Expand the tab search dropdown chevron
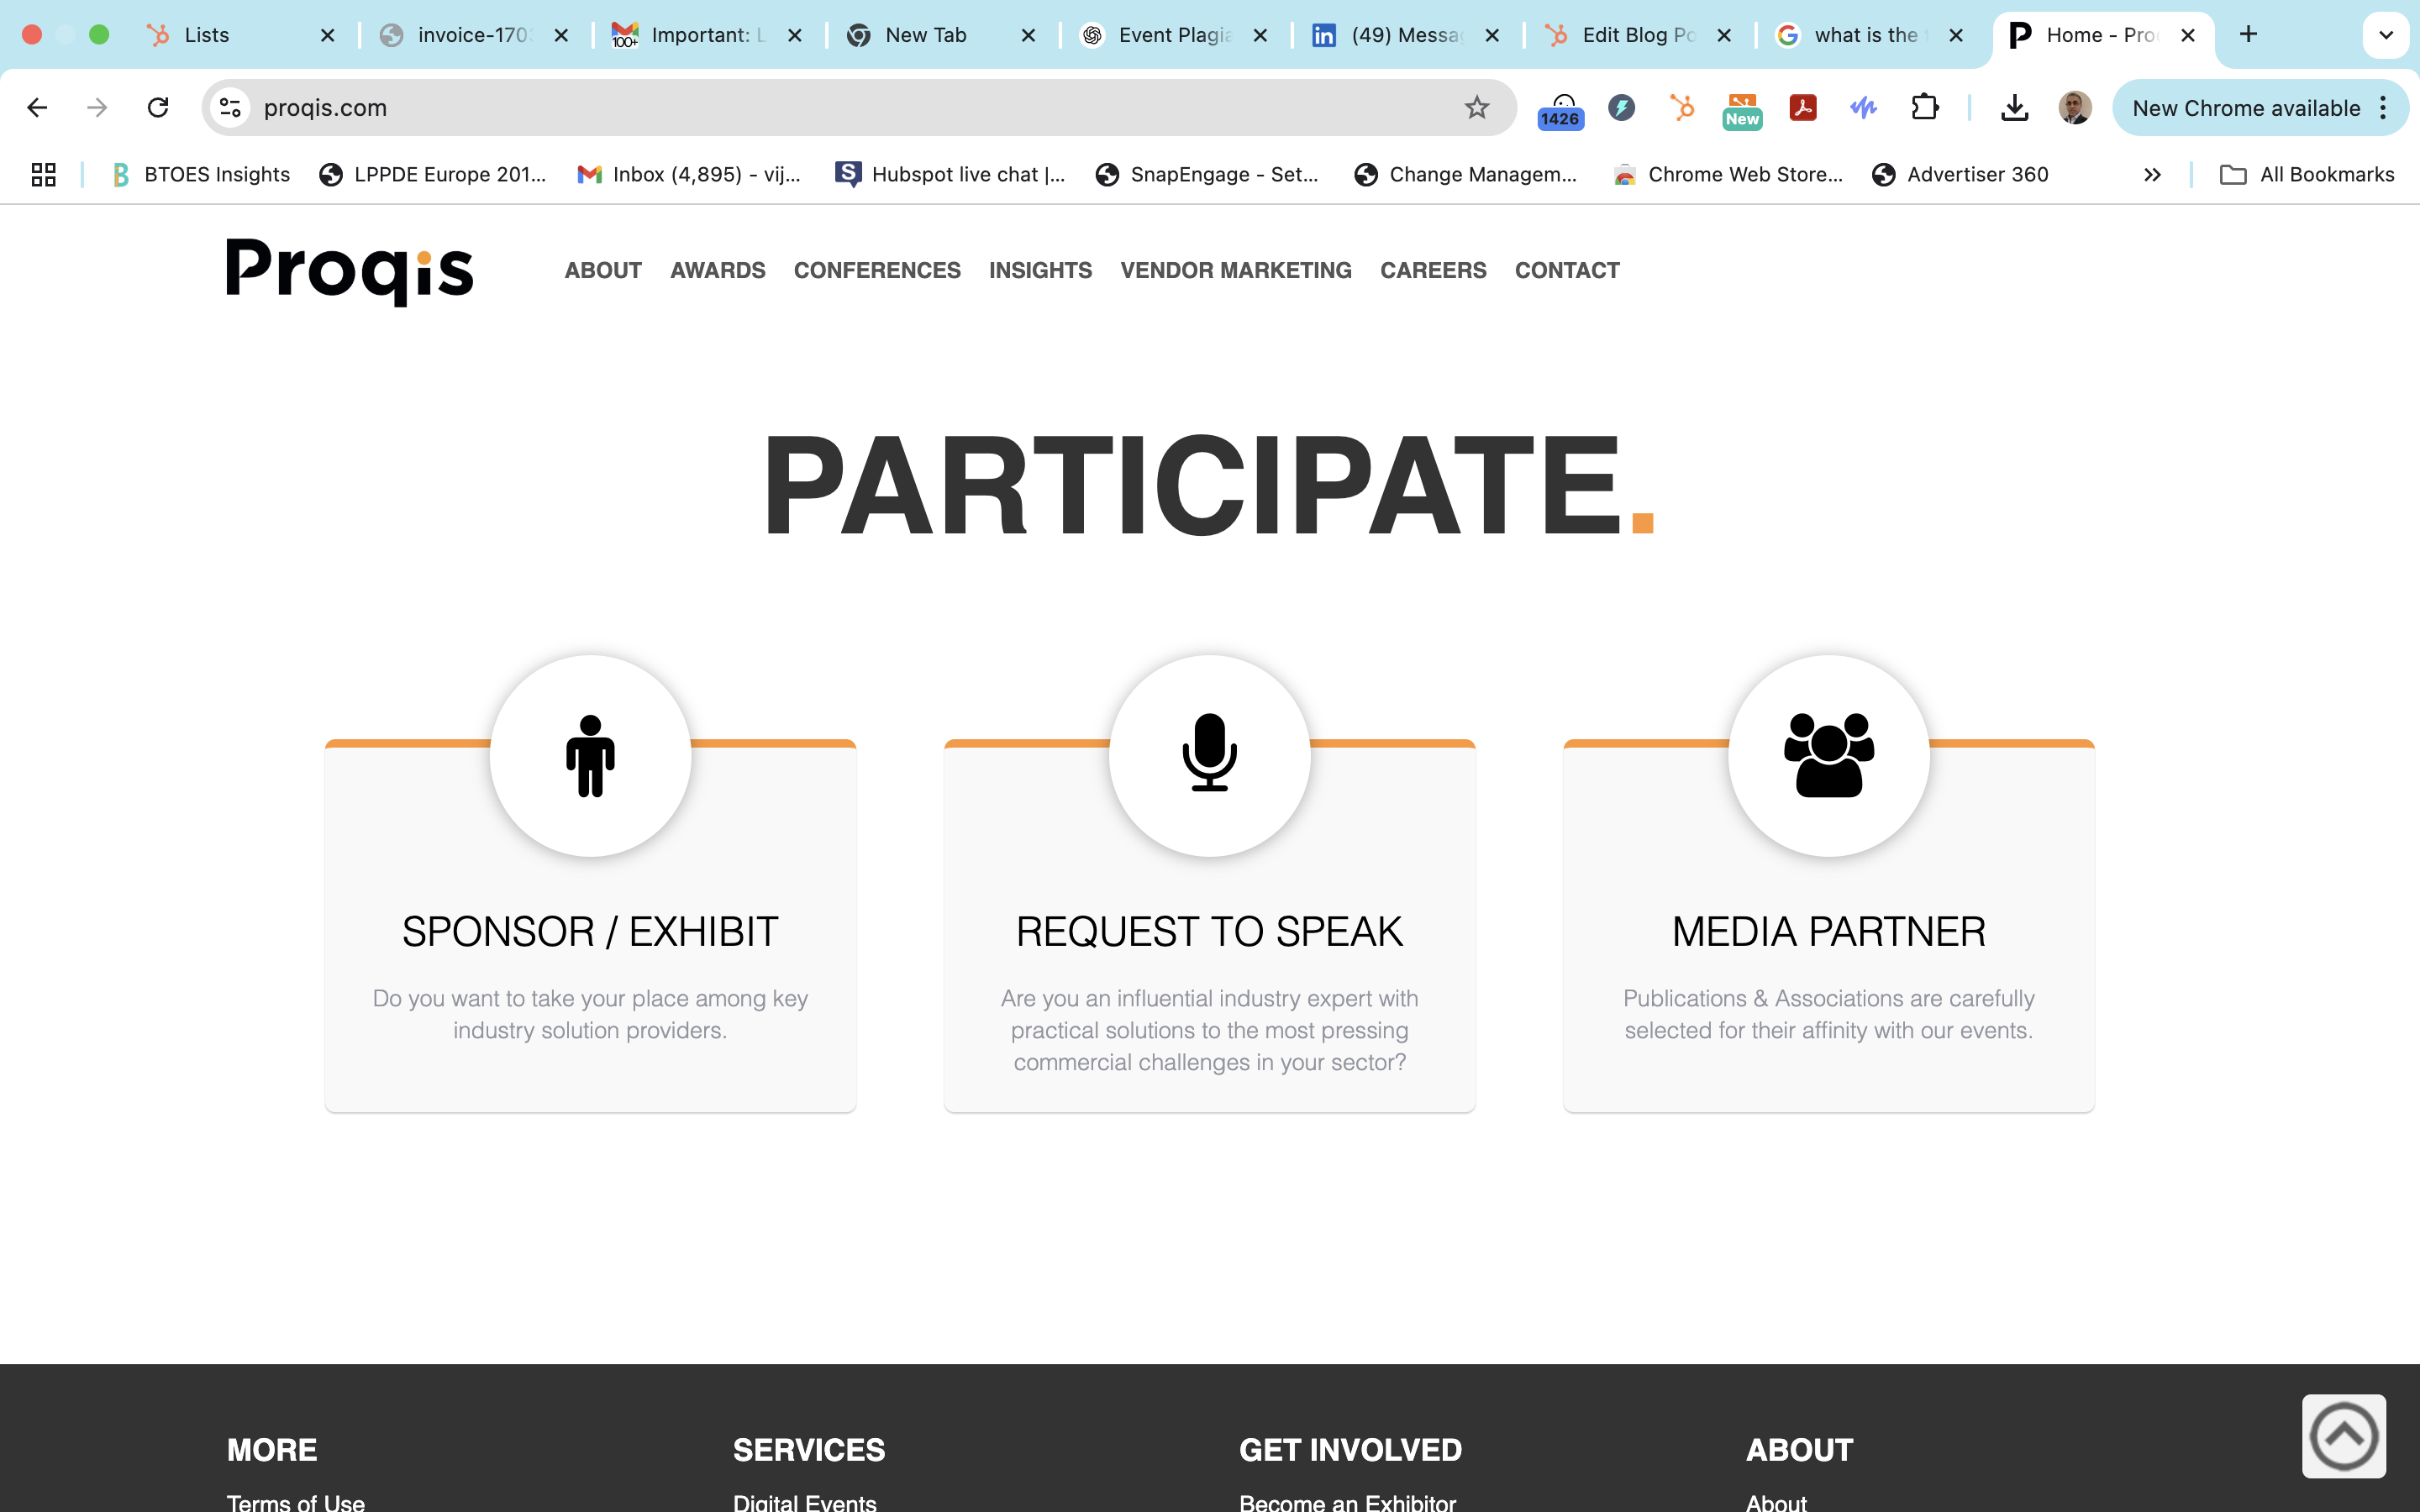This screenshot has height=1512, width=2420. [x=2385, y=35]
